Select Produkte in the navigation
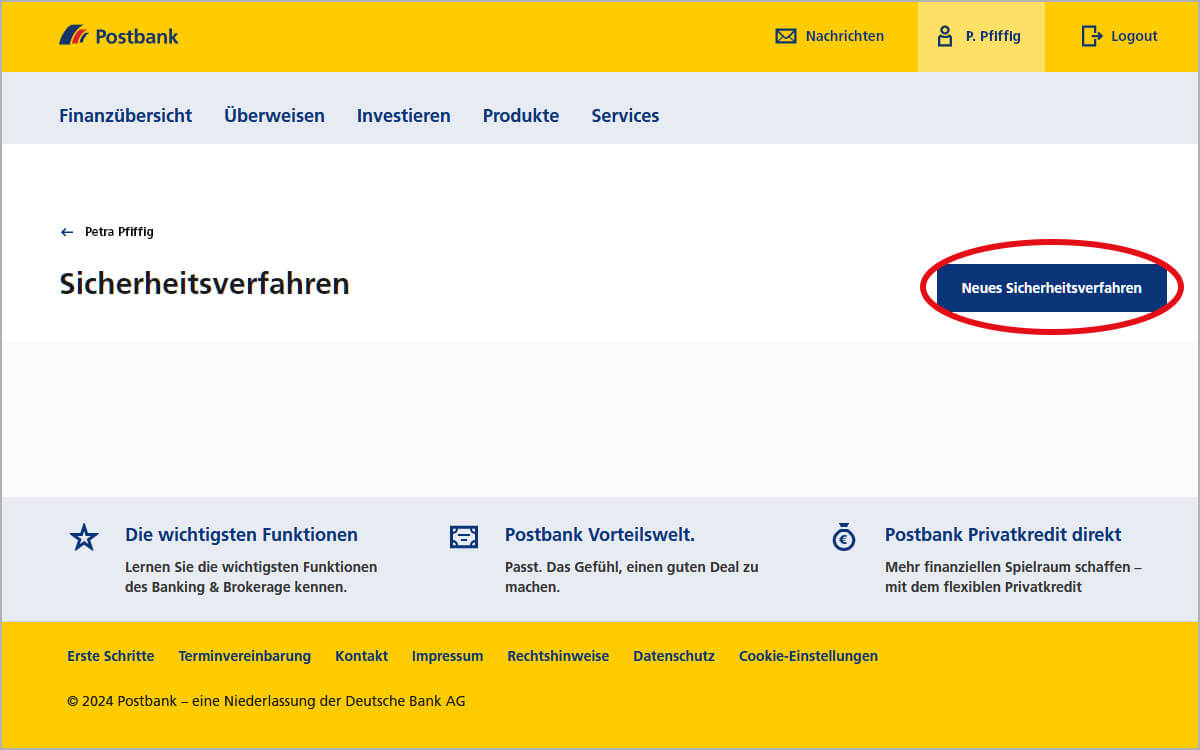Image resolution: width=1200 pixels, height=750 pixels. pos(520,115)
